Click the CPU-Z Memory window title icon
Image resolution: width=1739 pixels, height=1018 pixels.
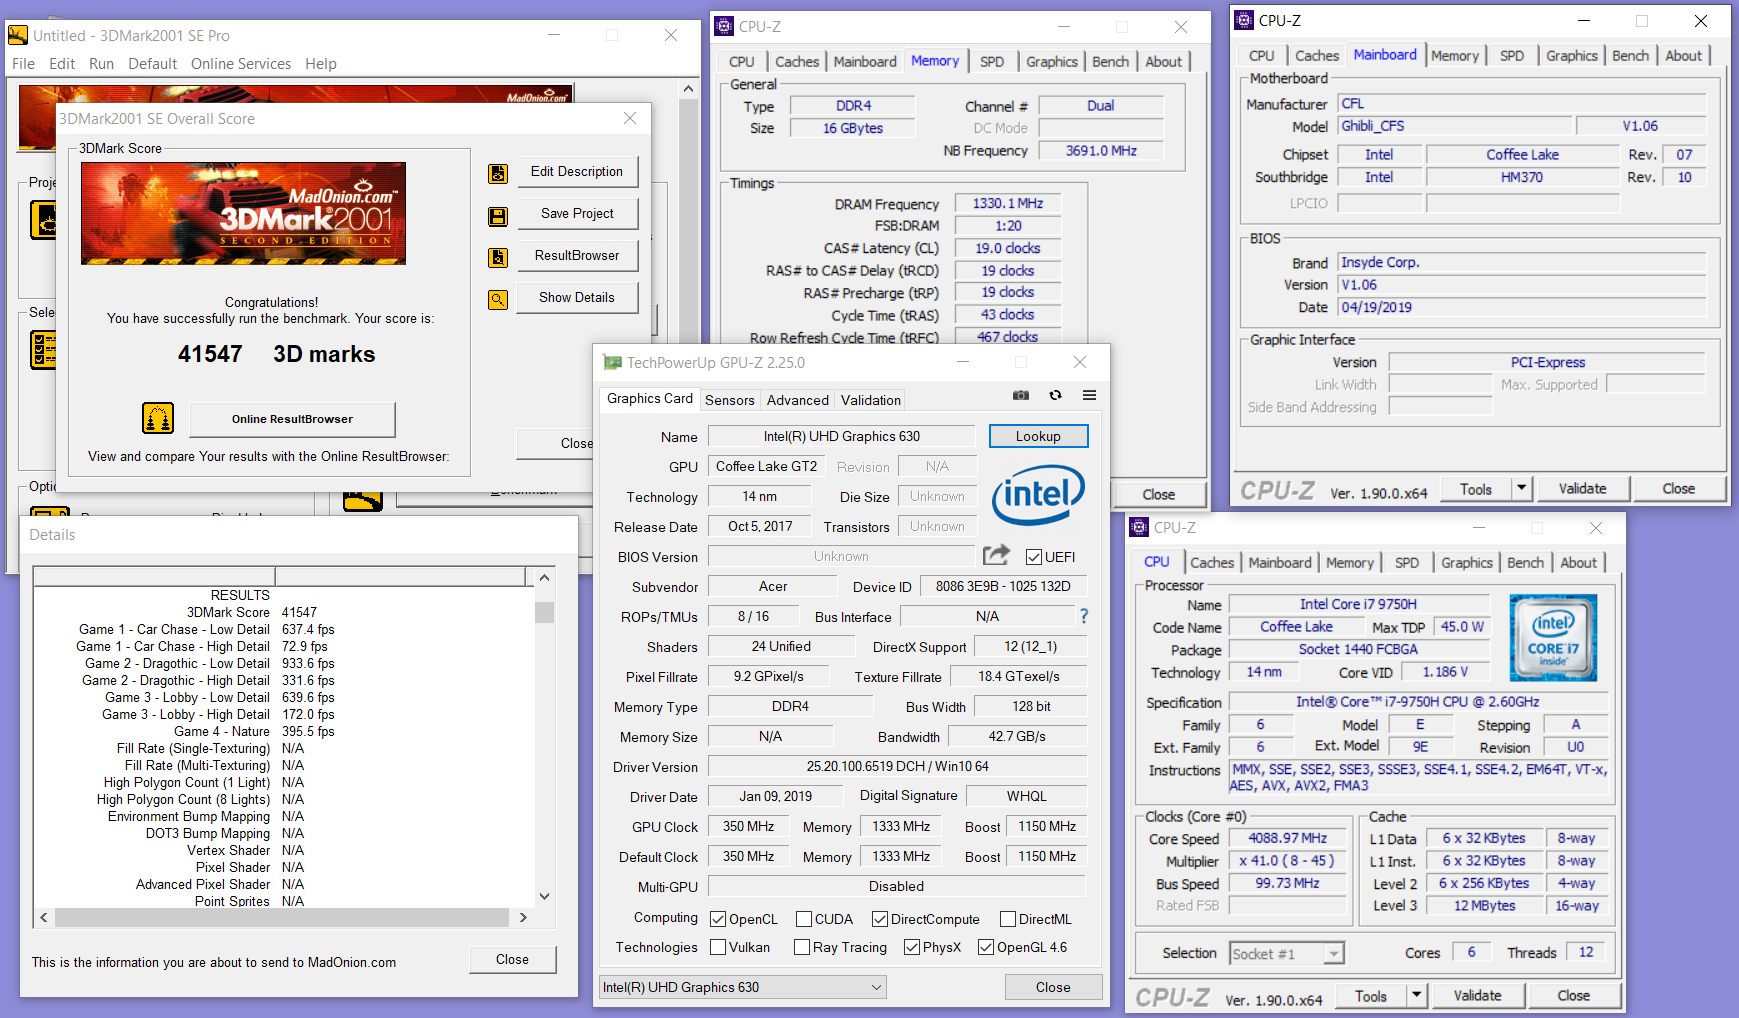pyautogui.click(x=724, y=27)
